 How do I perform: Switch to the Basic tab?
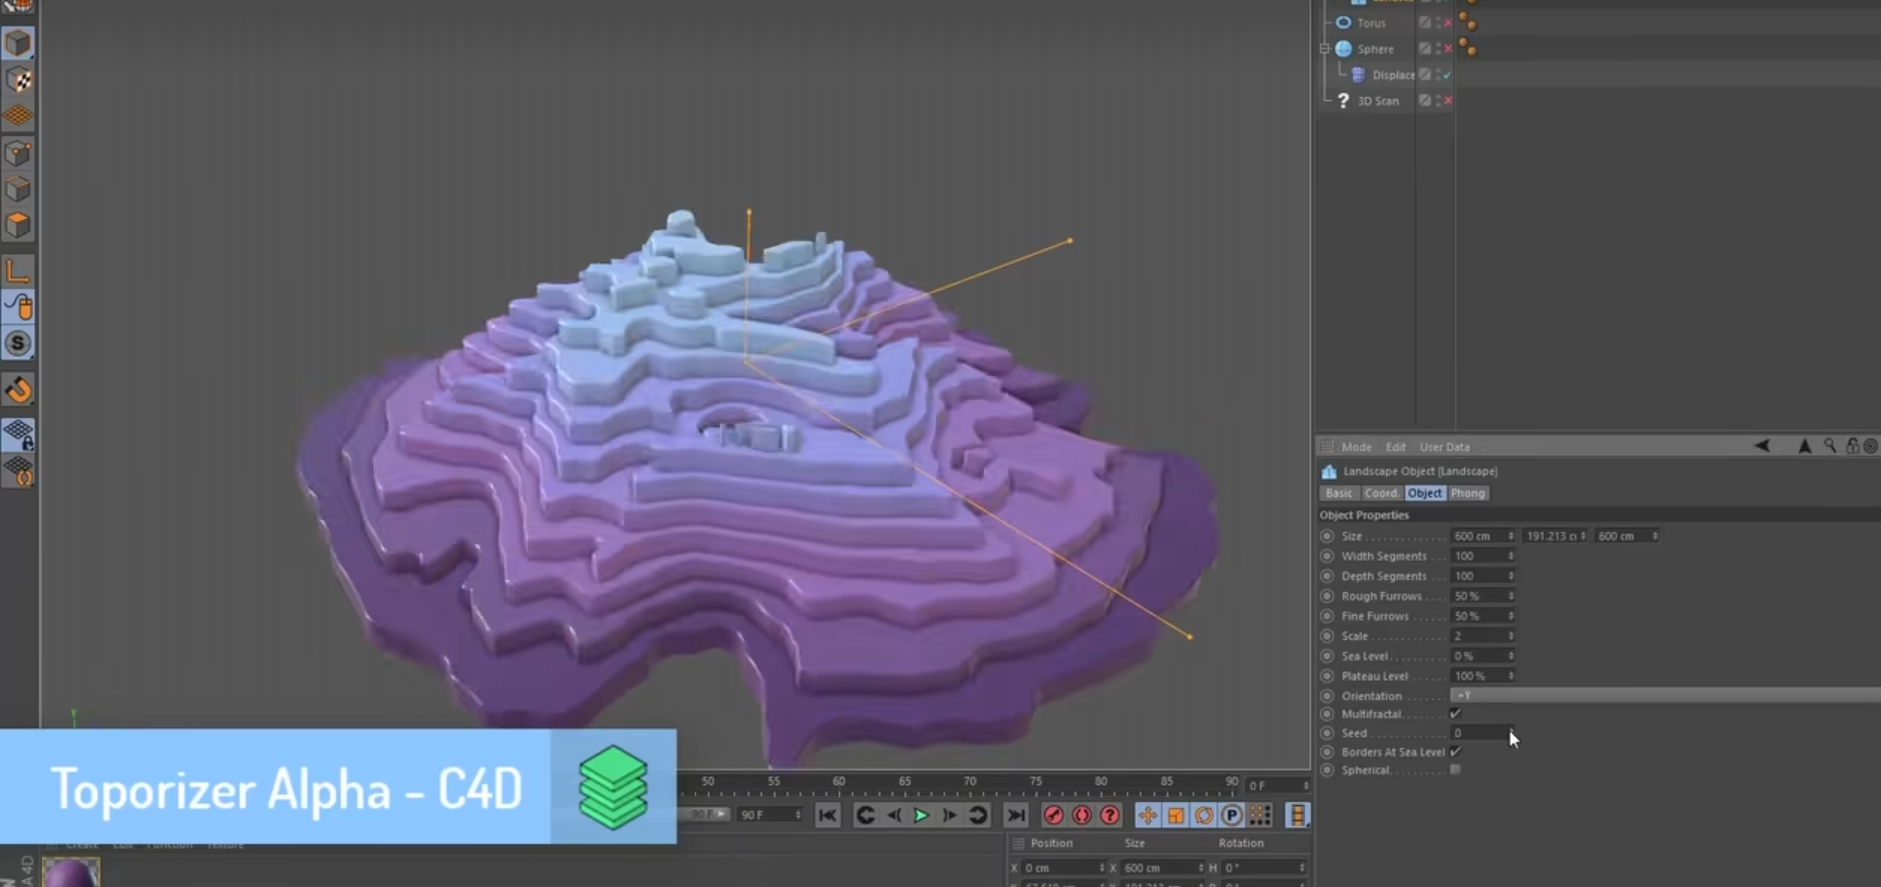point(1338,493)
